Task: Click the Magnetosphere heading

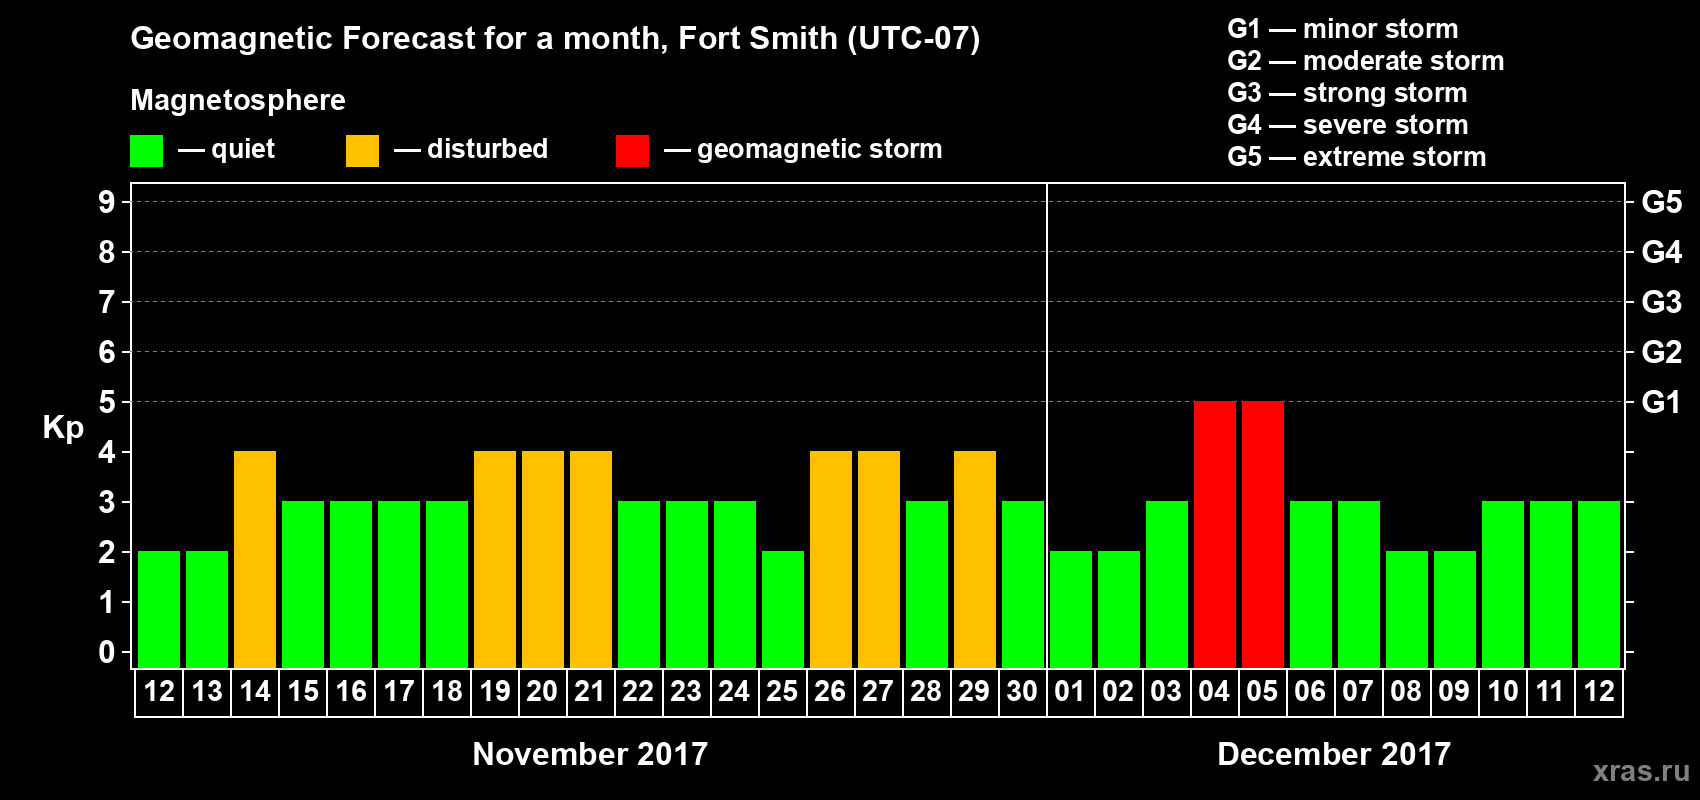Action: (x=238, y=101)
